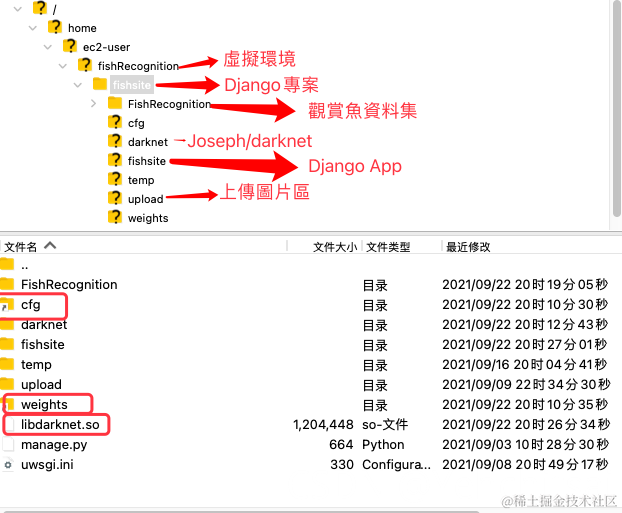The image size is (622, 513).
Task: Select weights name in file list
Action: pos(44,405)
